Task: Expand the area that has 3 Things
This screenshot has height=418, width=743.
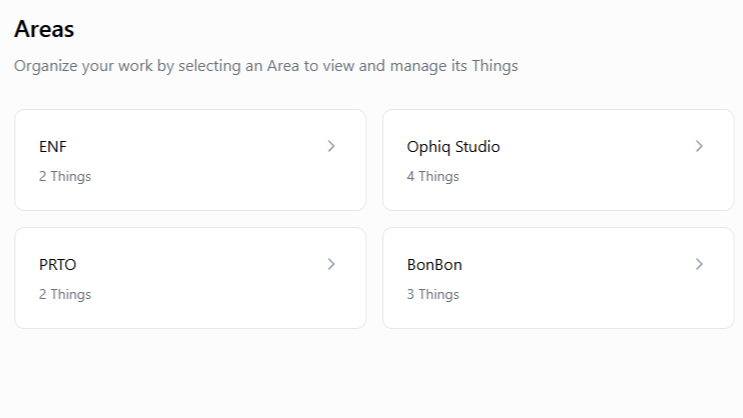Action: [x=558, y=278]
